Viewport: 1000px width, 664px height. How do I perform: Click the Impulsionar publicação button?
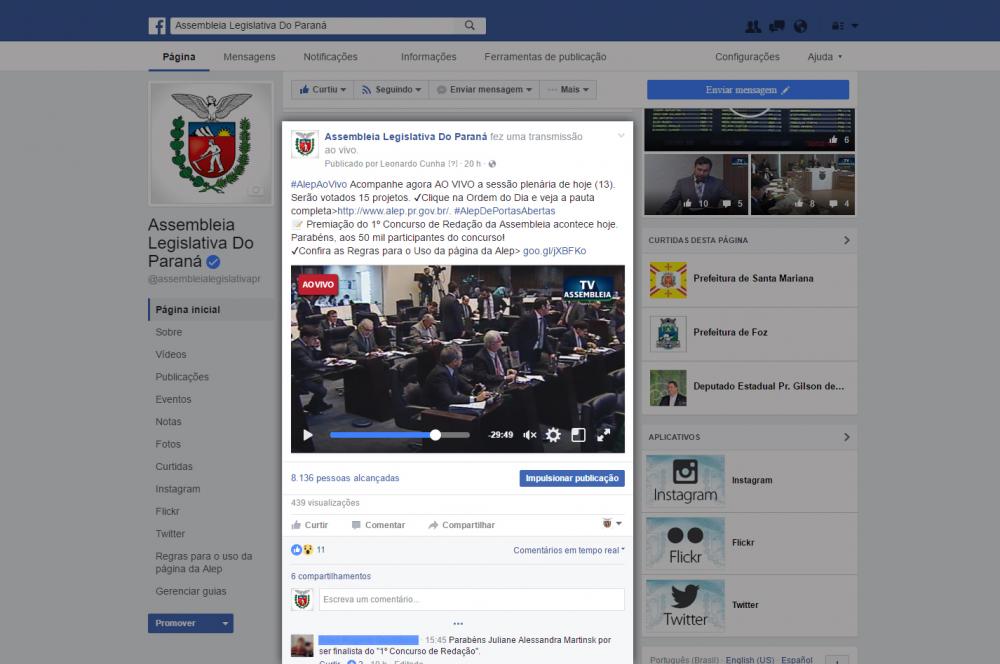[572, 478]
